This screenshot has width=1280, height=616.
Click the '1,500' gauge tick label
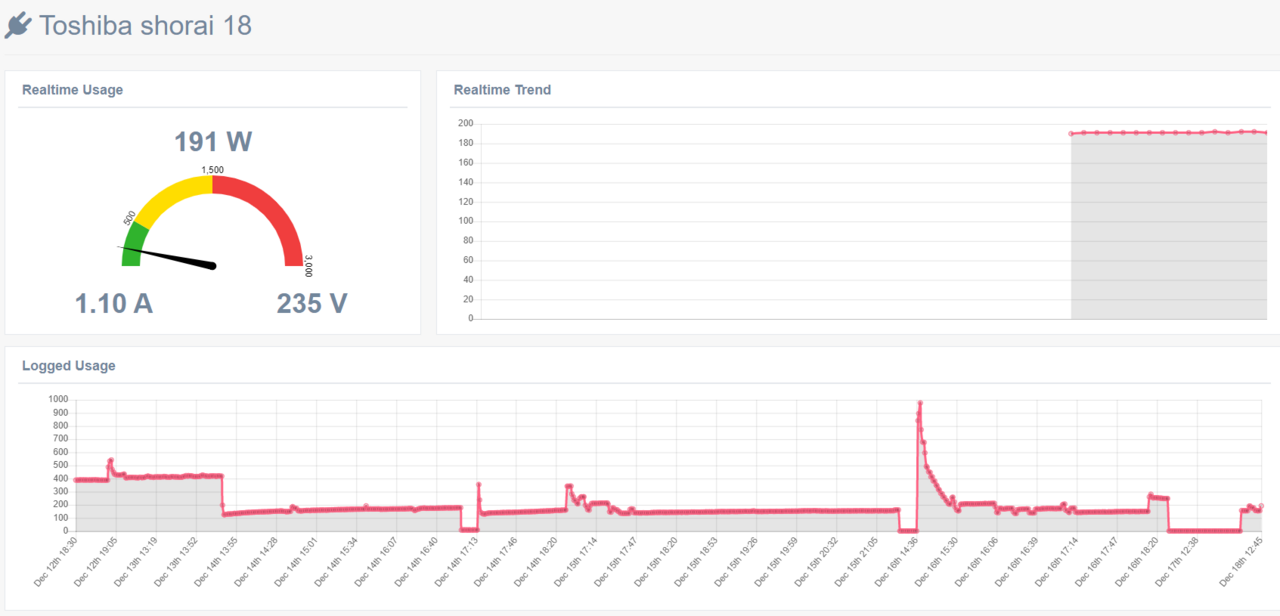tap(213, 170)
